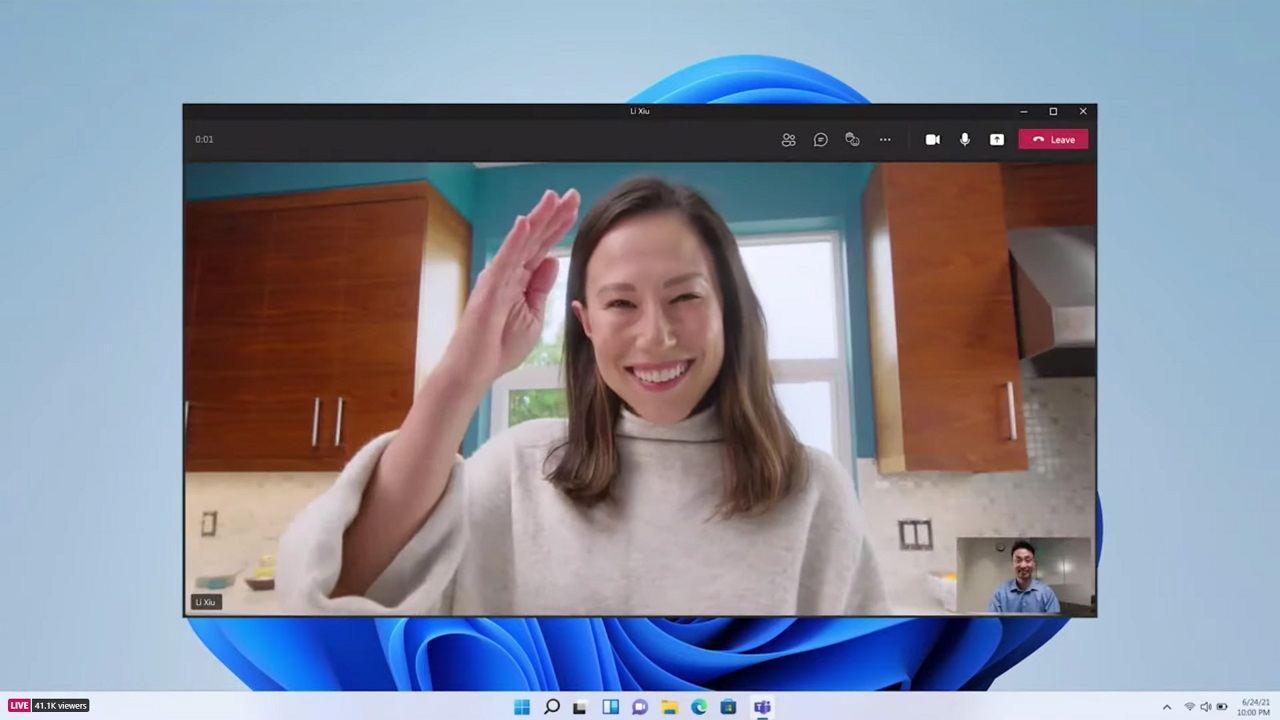Screen dimensions: 1280x720
Task: Mute the microphone
Action: click(x=964, y=140)
